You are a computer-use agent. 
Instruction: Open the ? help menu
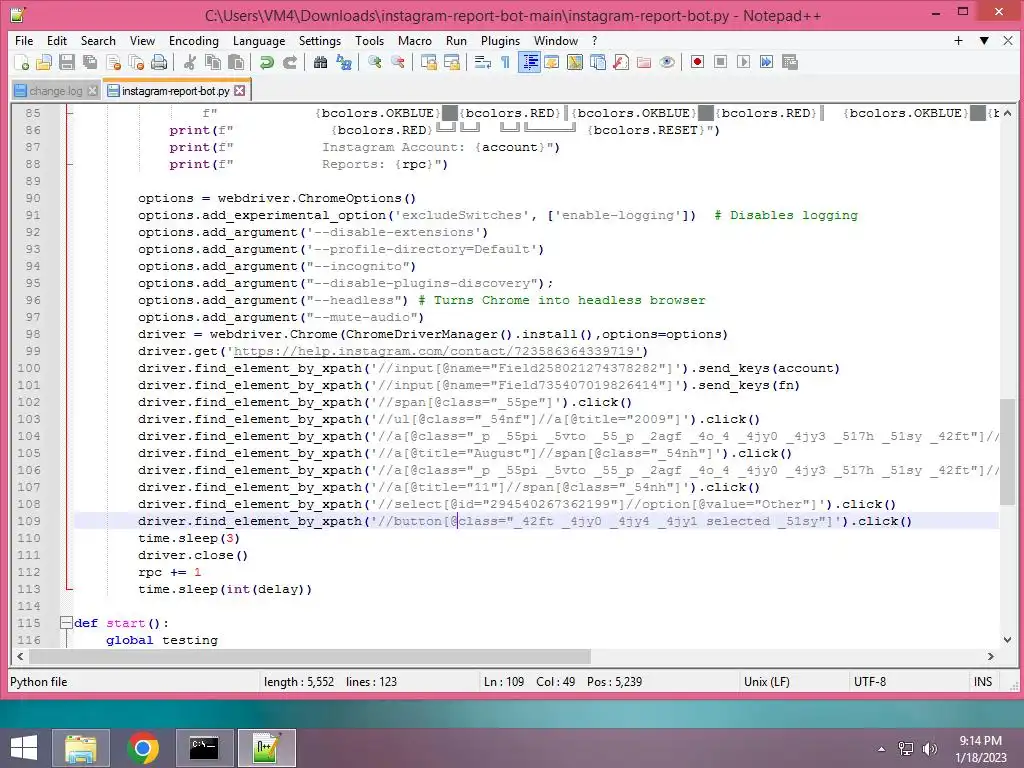click(x=594, y=40)
